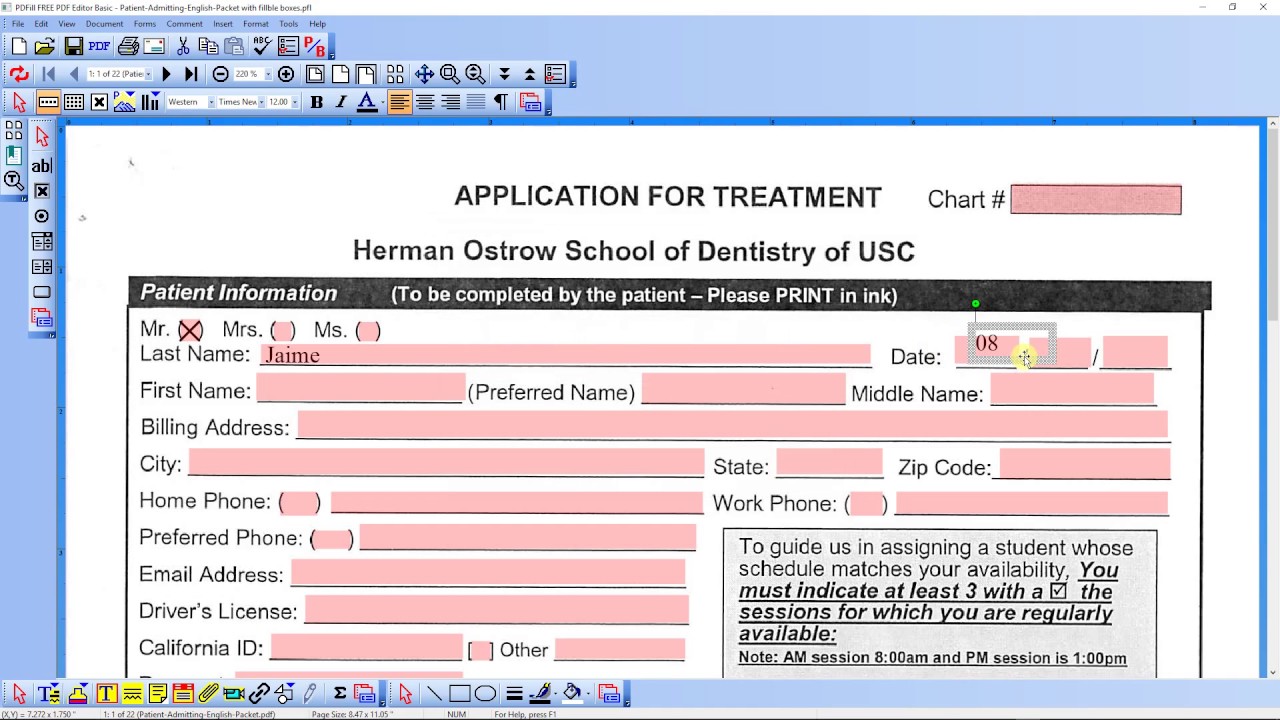Viewport: 1280px width, 720px height.
Task: Create a new blank PDF document
Action: (x=19, y=46)
